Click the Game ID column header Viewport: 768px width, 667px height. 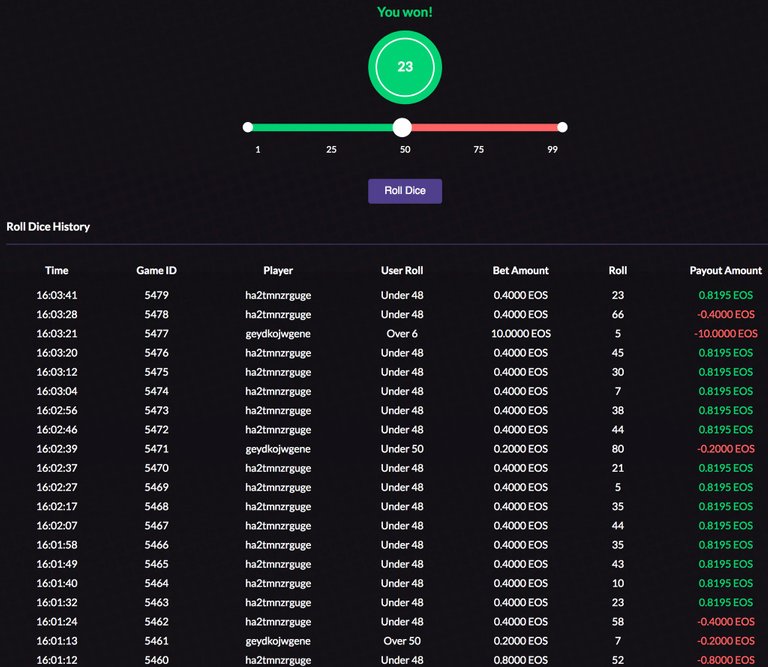pyautogui.click(x=156, y=270)
